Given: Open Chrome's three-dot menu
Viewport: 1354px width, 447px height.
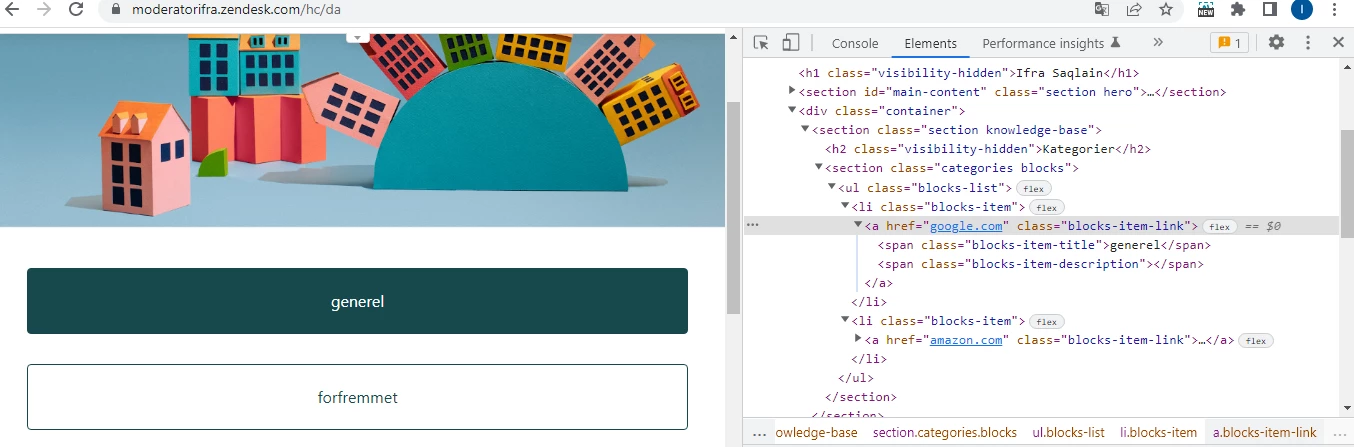Looking at the screenshot, I should click(1334, 9).
